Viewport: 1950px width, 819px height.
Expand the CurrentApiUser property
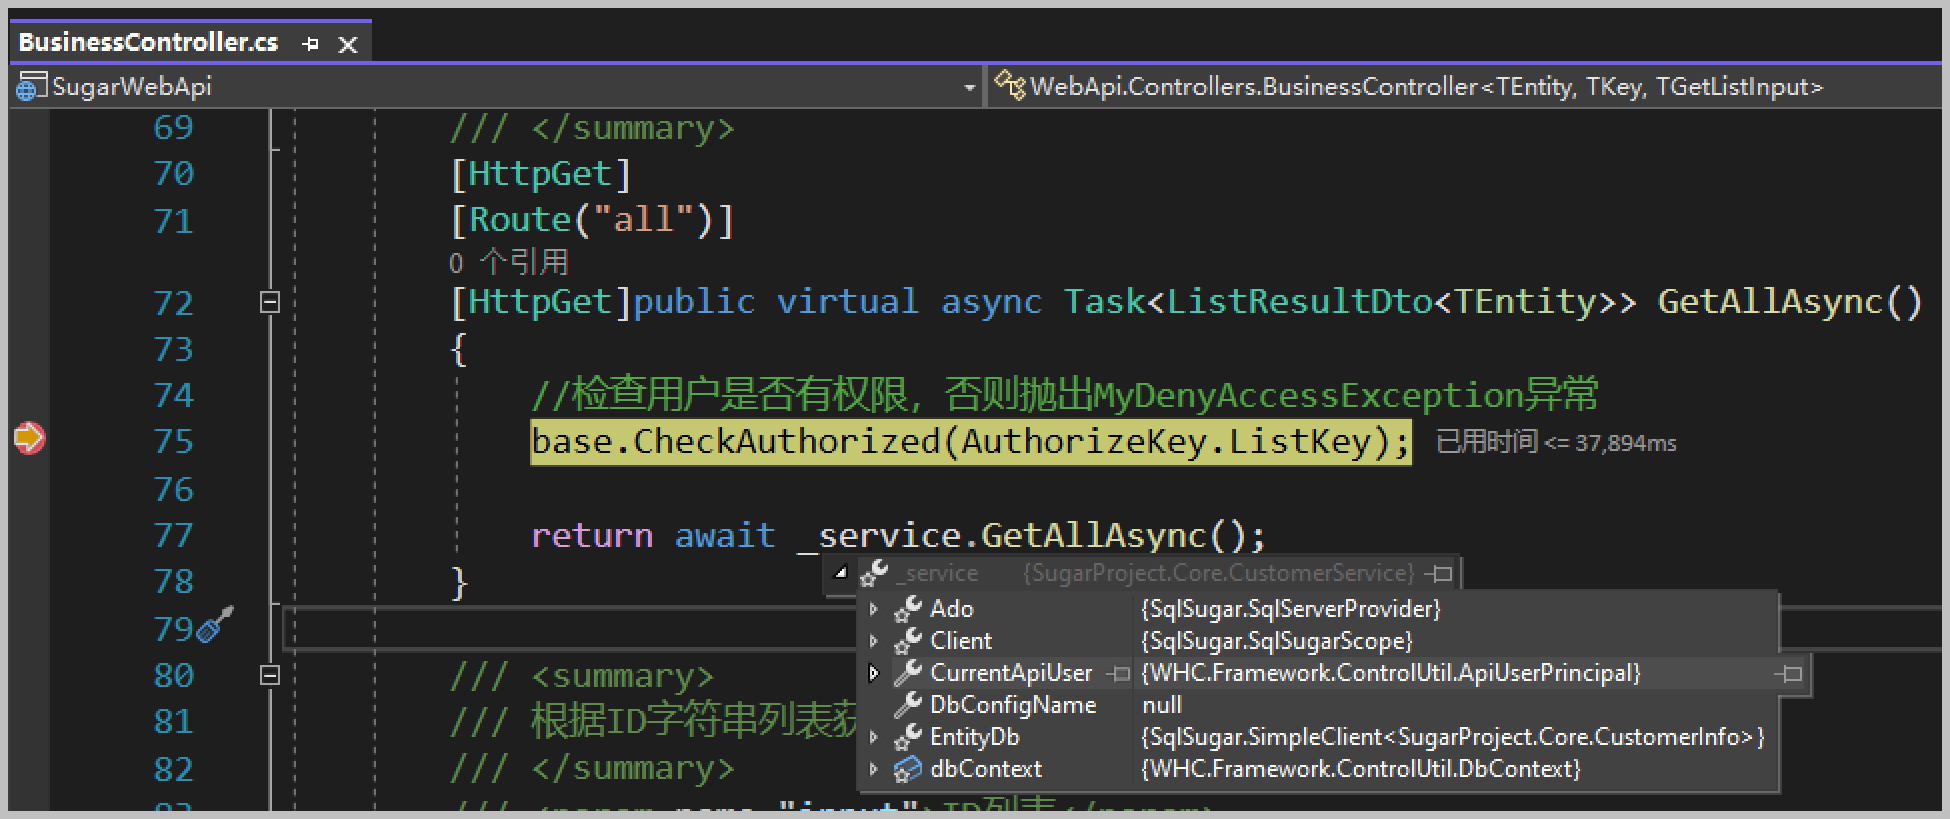pyautogui.click(x=873, y=673)
